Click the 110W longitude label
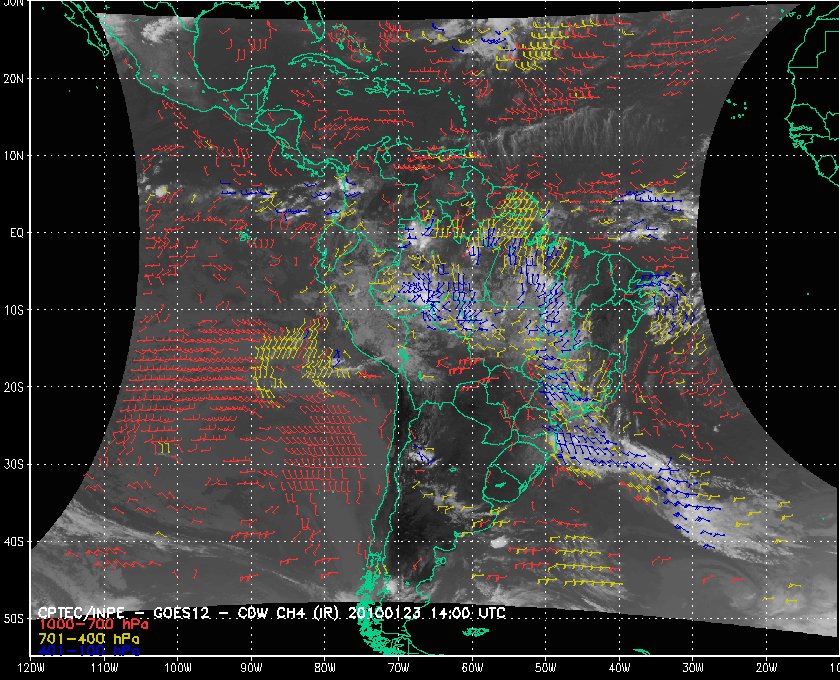840x680 pixels. click(x=104, y=668)
